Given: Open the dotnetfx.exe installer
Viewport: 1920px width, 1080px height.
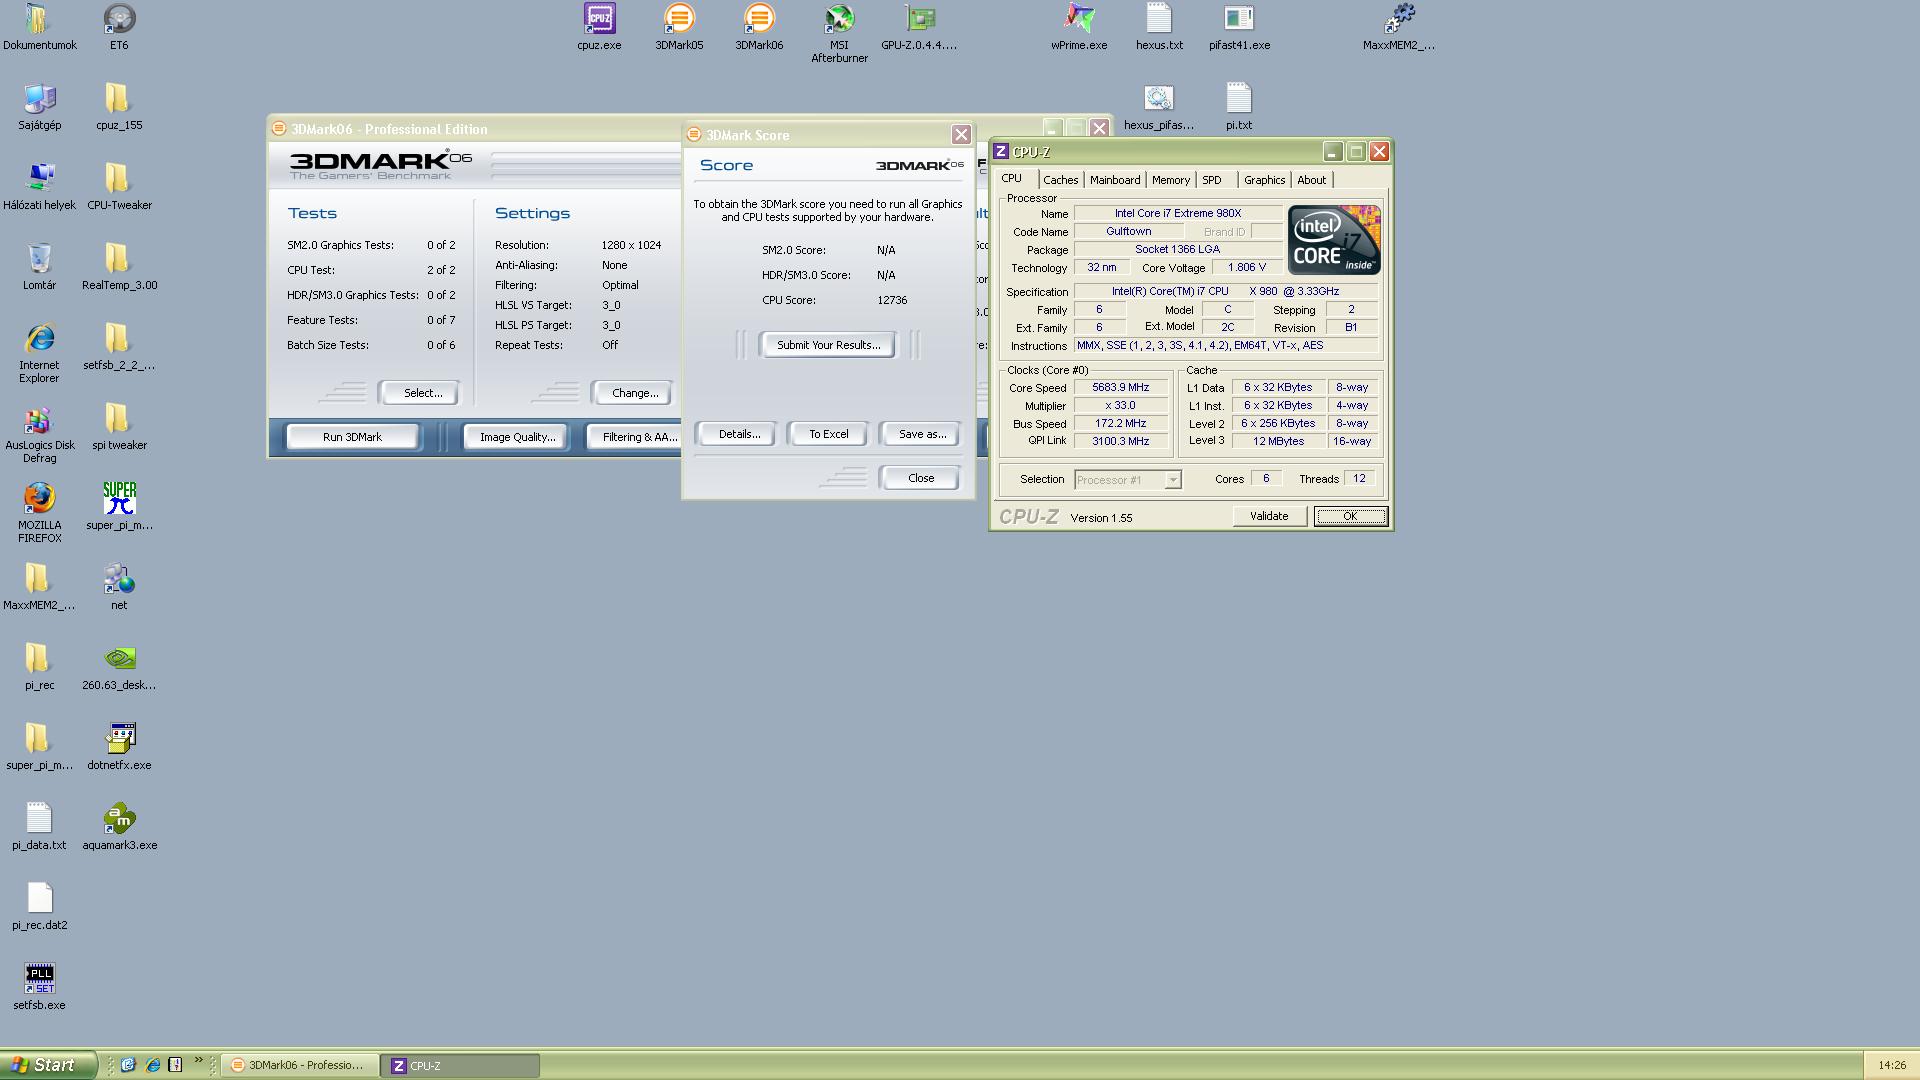Looking at the screenshot, I should [119, 746].
